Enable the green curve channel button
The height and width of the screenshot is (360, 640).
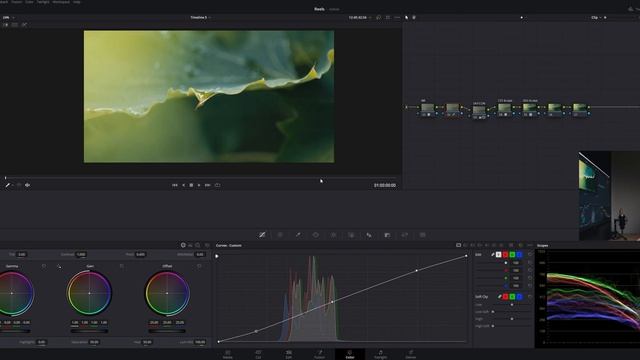(x=512, y=255)
